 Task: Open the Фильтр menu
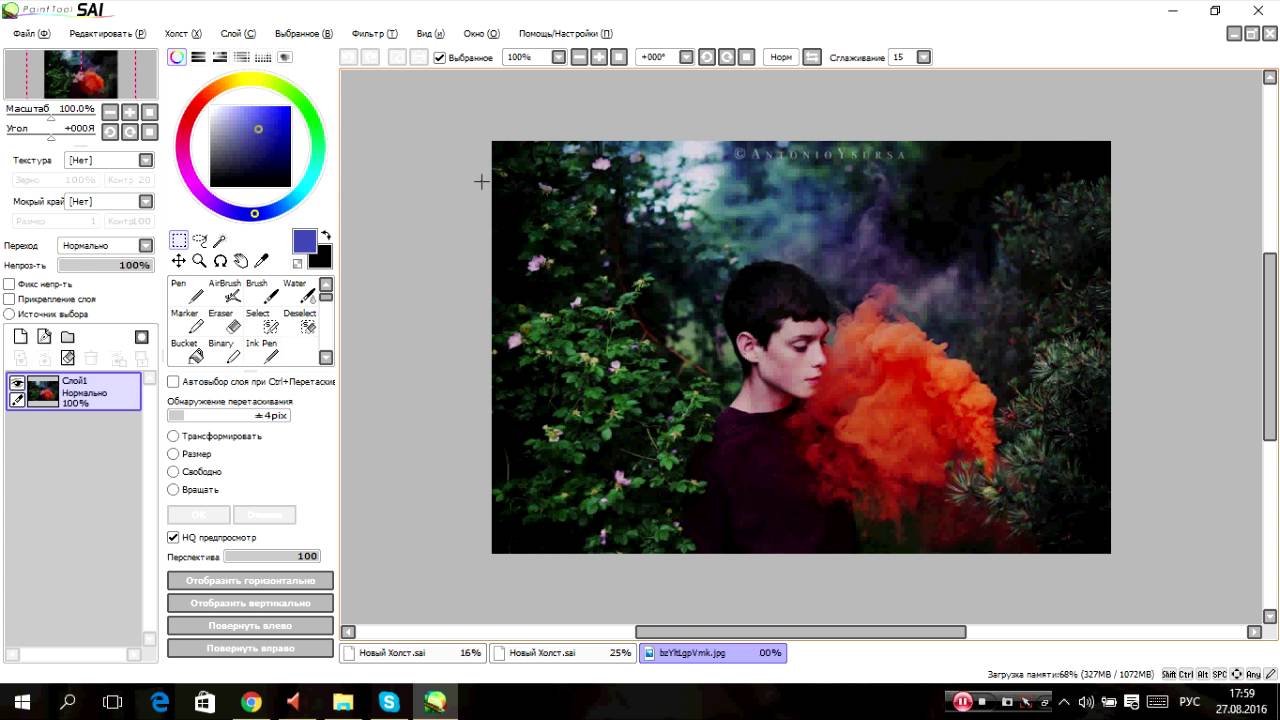pos(375,33)
